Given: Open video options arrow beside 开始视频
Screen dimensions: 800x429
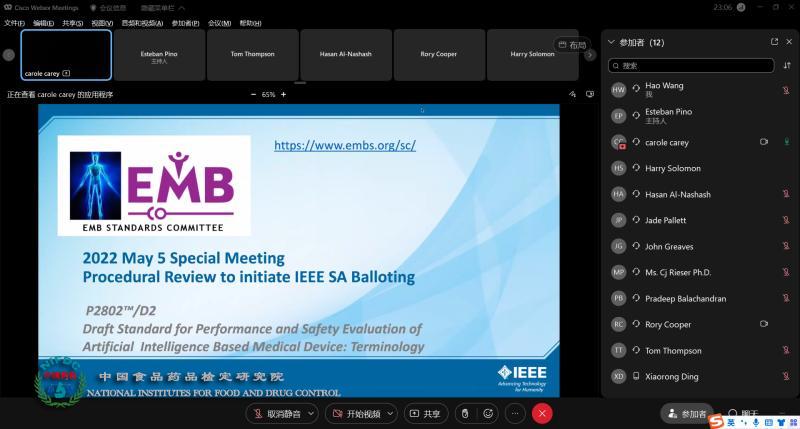Looking at the screenshot, I should click(391, 414).
